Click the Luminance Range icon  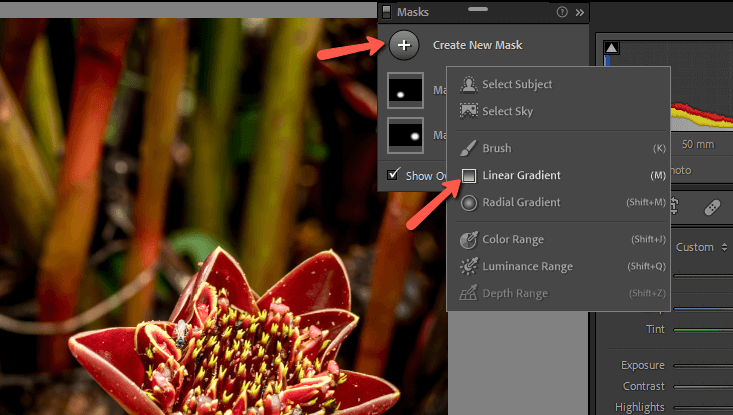468,266
